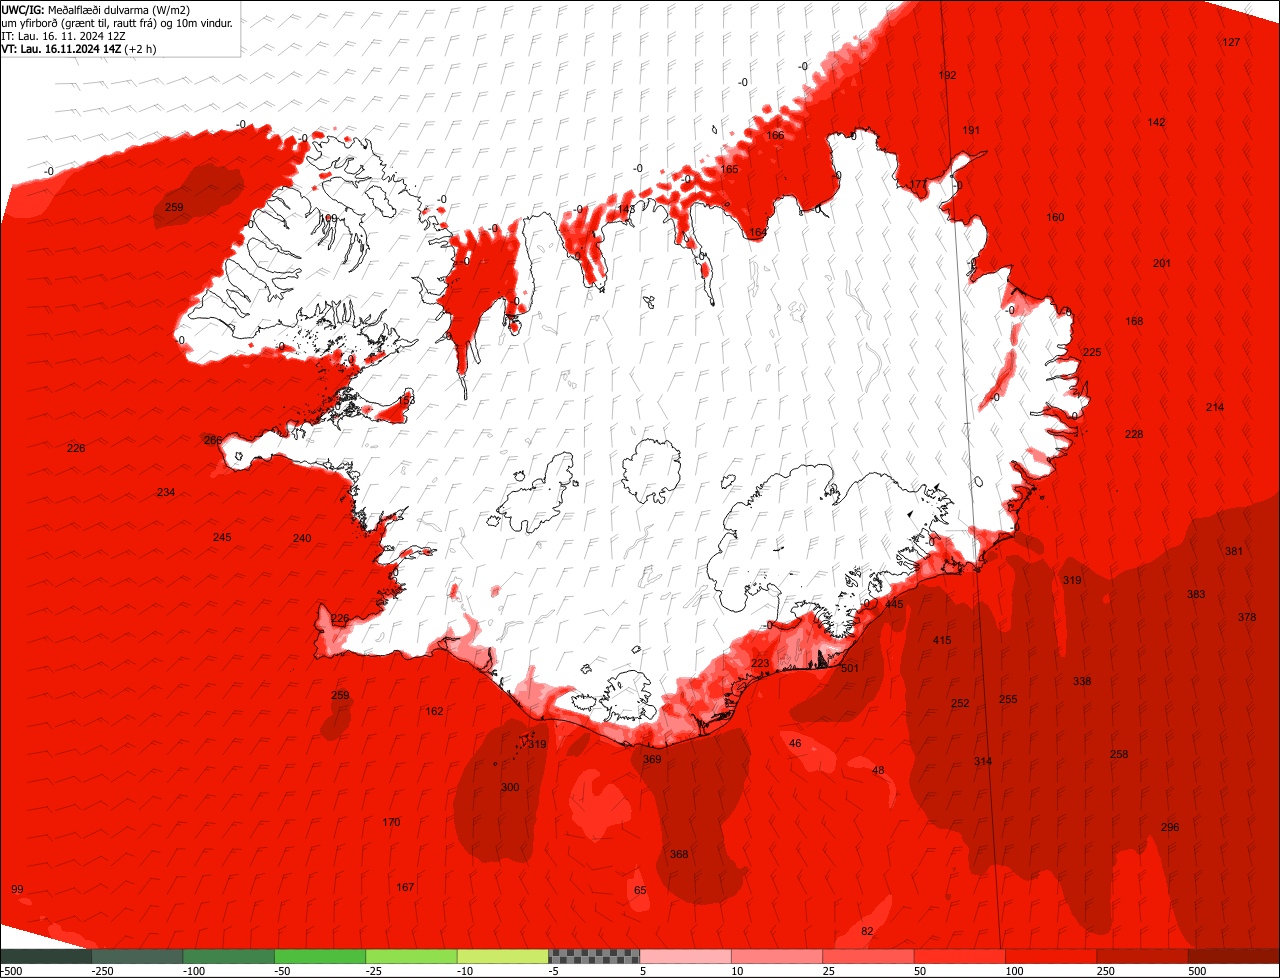Click the map value "252"
1280x978 pixels.
(x=960, y=703)
